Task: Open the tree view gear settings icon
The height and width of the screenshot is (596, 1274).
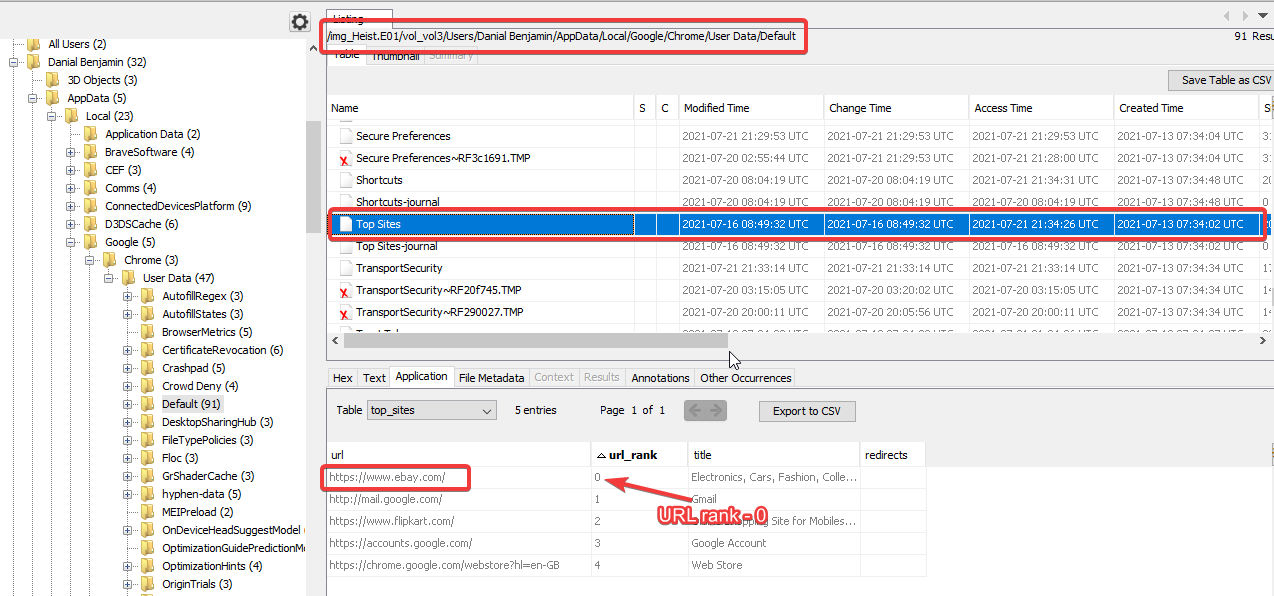Action: pos(299,22)
